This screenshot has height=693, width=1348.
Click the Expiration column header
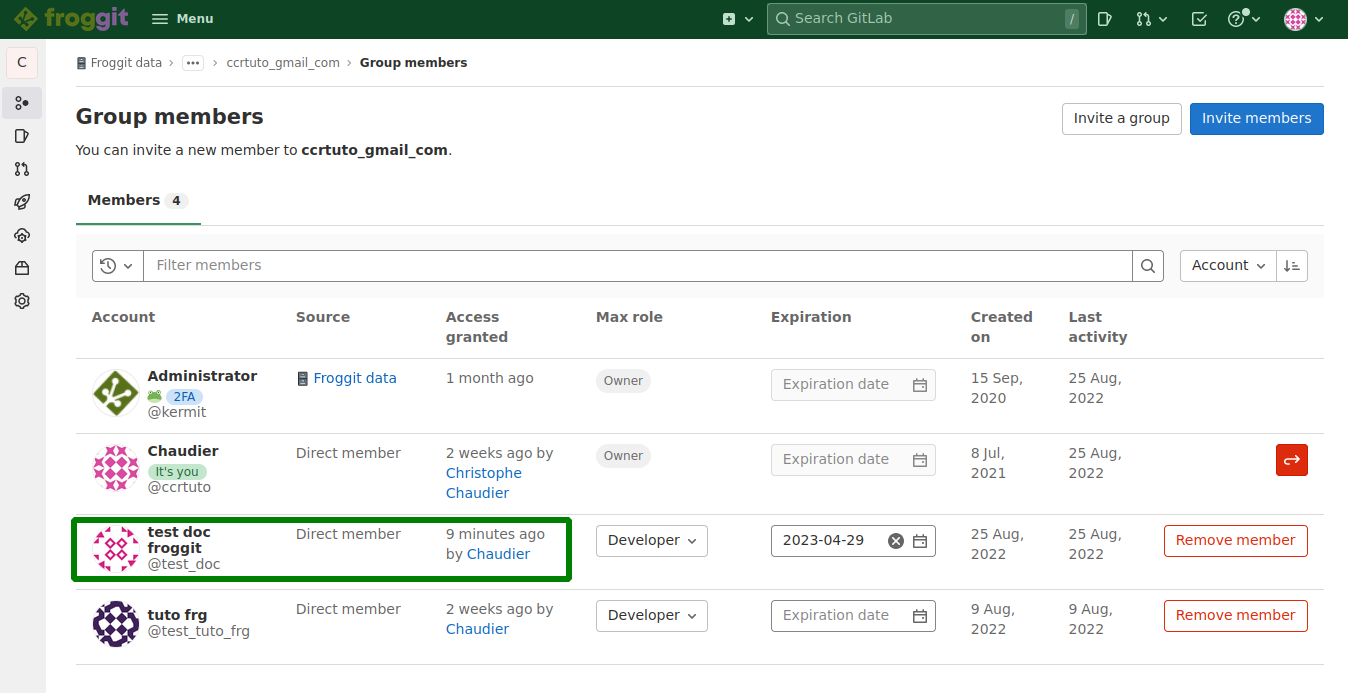click(x=811, y=318)
